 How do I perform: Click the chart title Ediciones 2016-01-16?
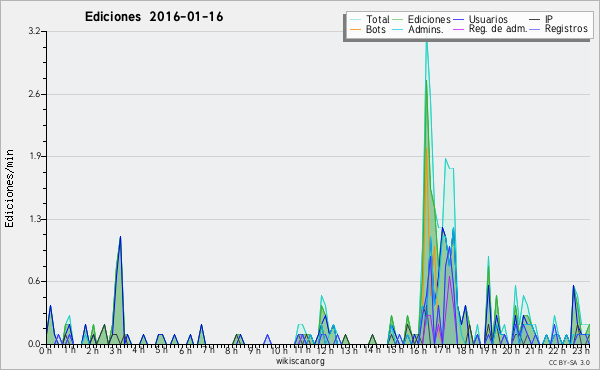(154, 17)
